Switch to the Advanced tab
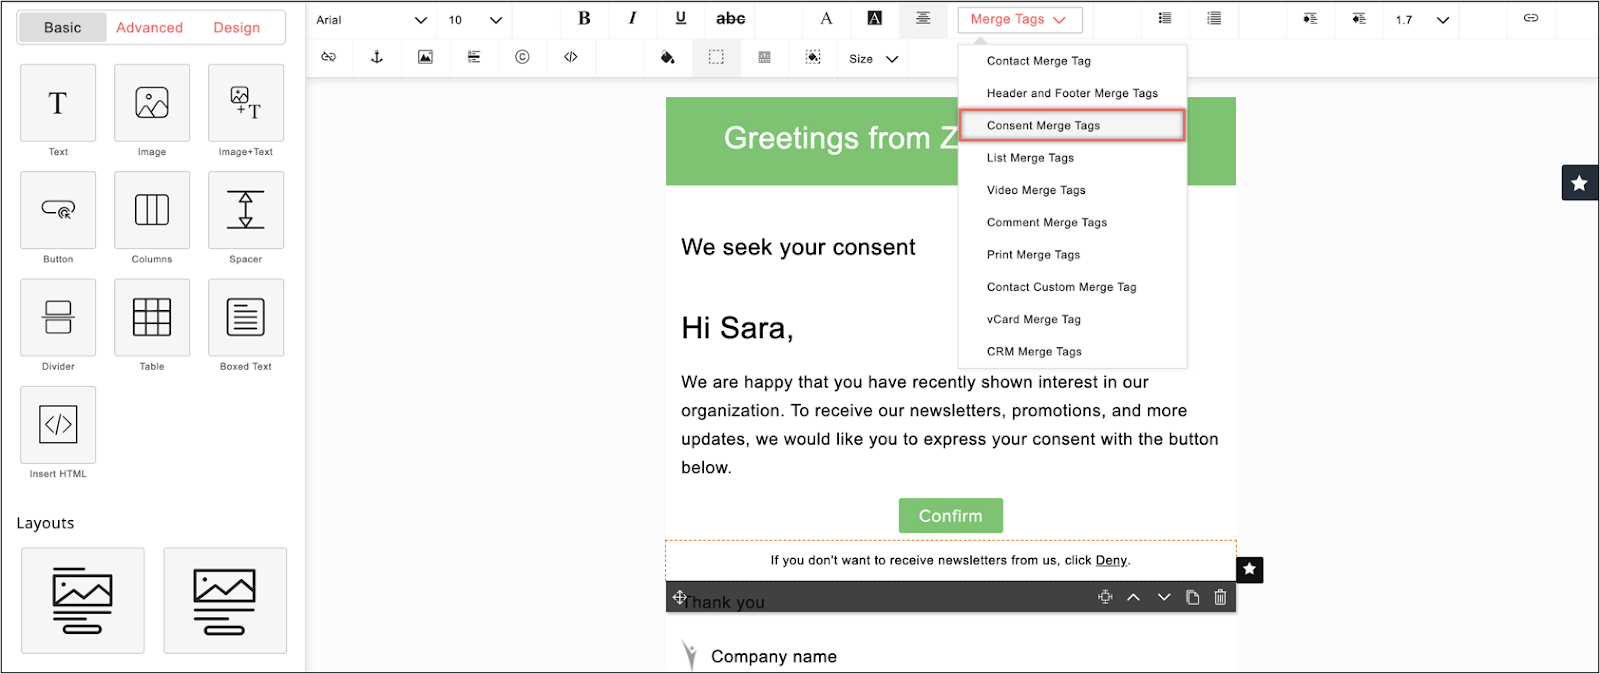 point(149,27)
